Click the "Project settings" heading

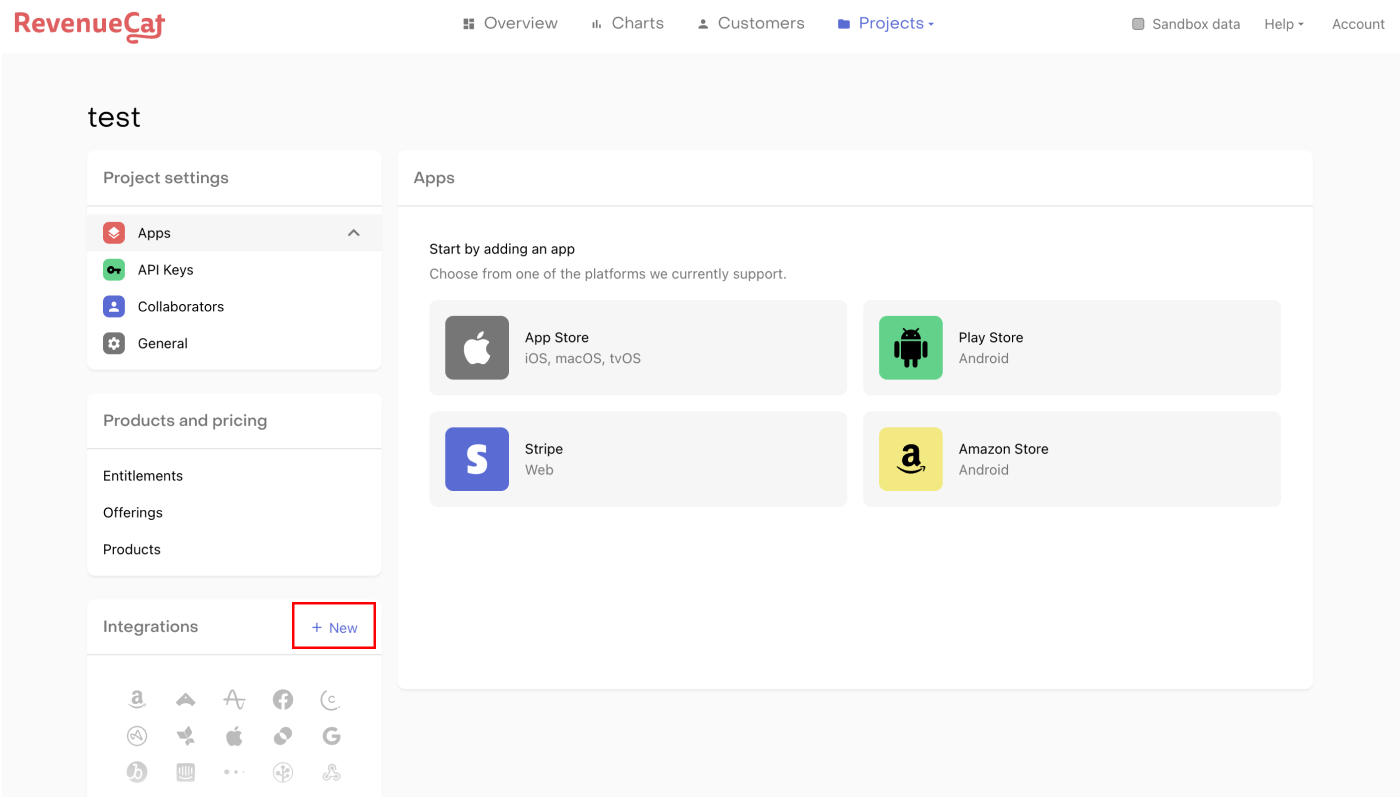(x=166, y=178)
